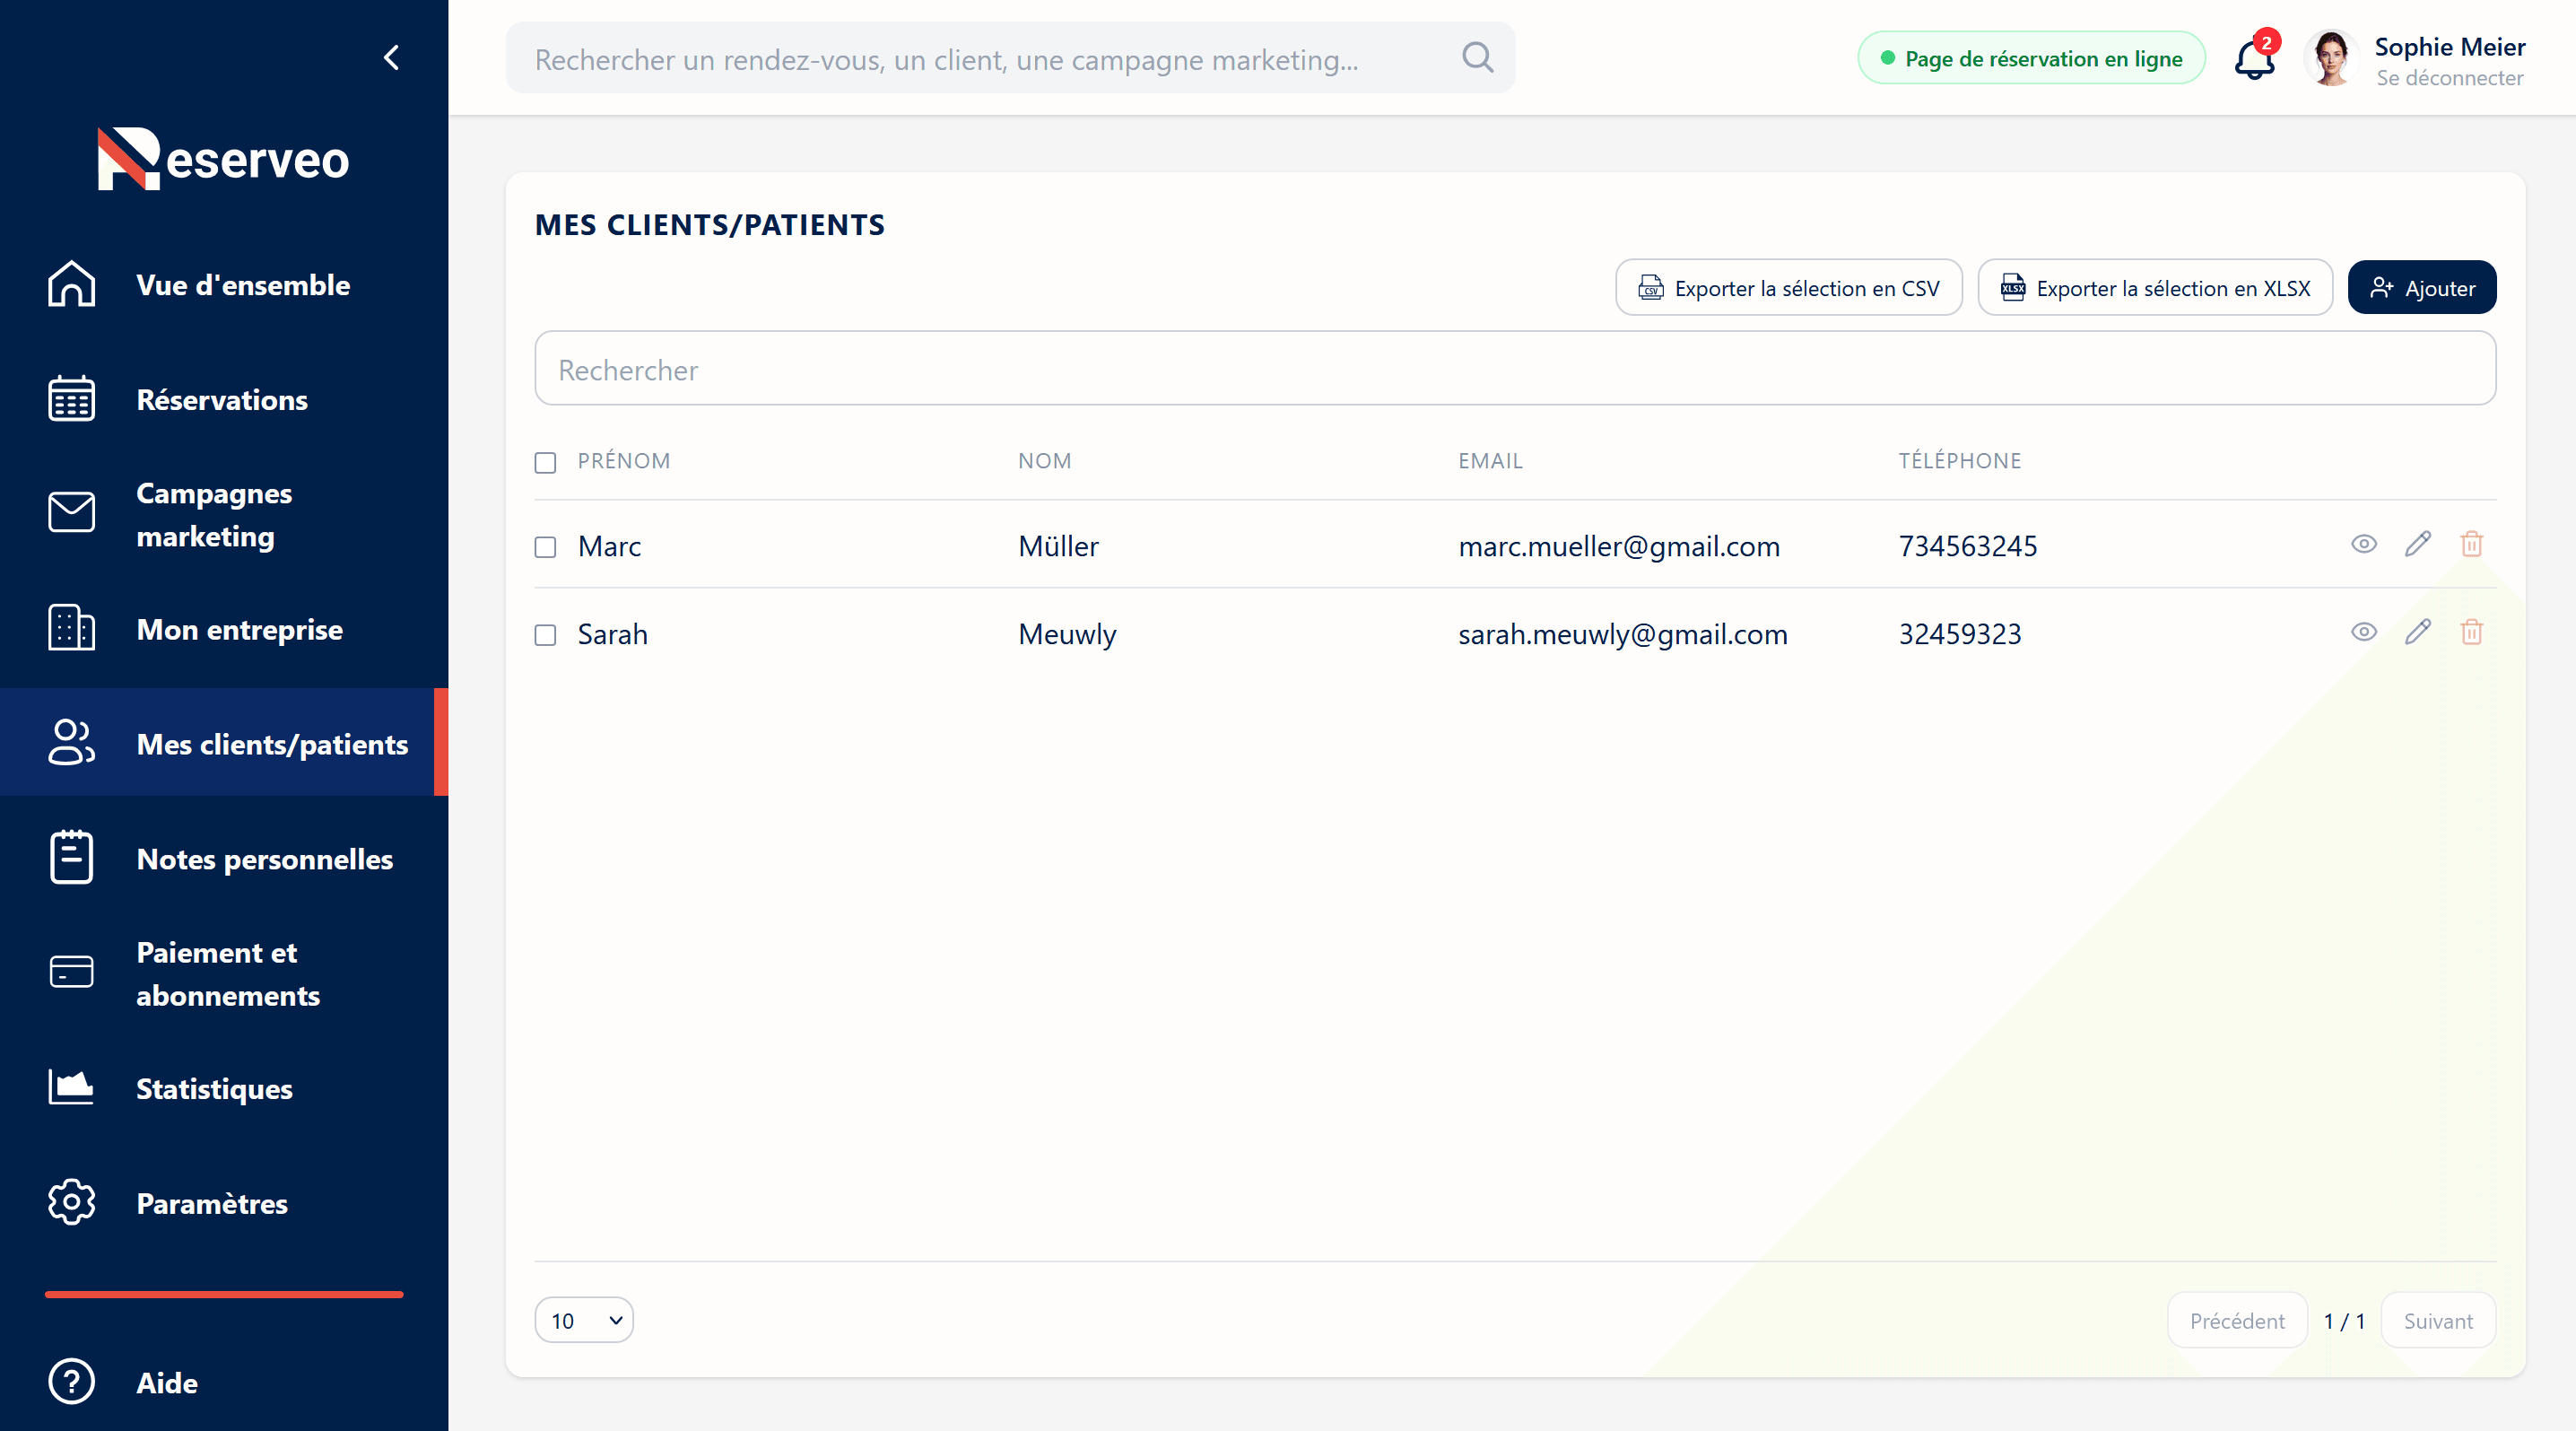Click the TÉLÉPHONE column header
Viewport: 2576px width, 1431px height.
1960,461
